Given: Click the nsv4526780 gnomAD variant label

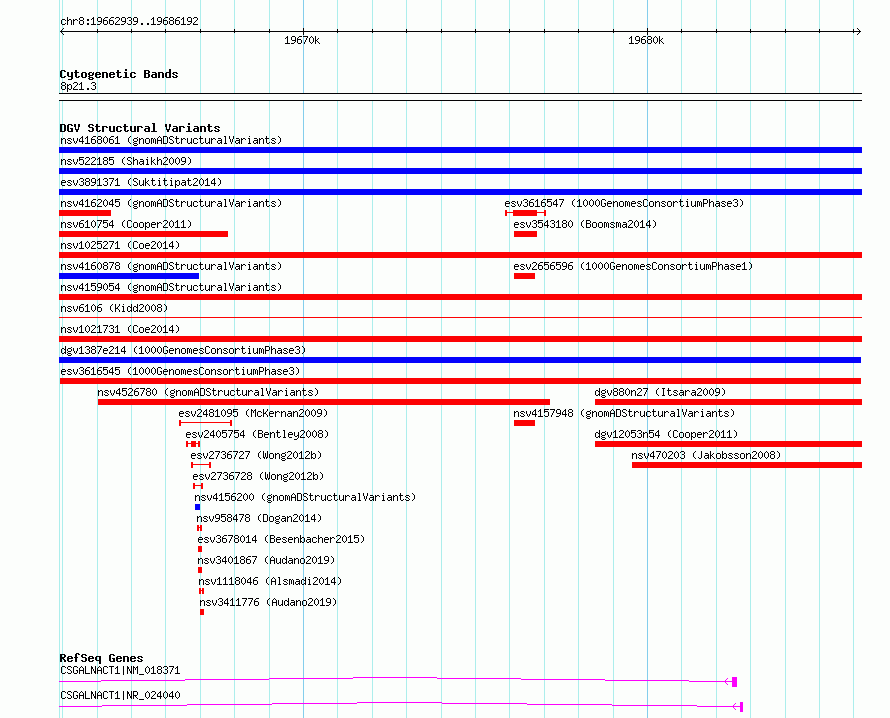Looking at the screenshot, I should (x=208, y=392).
